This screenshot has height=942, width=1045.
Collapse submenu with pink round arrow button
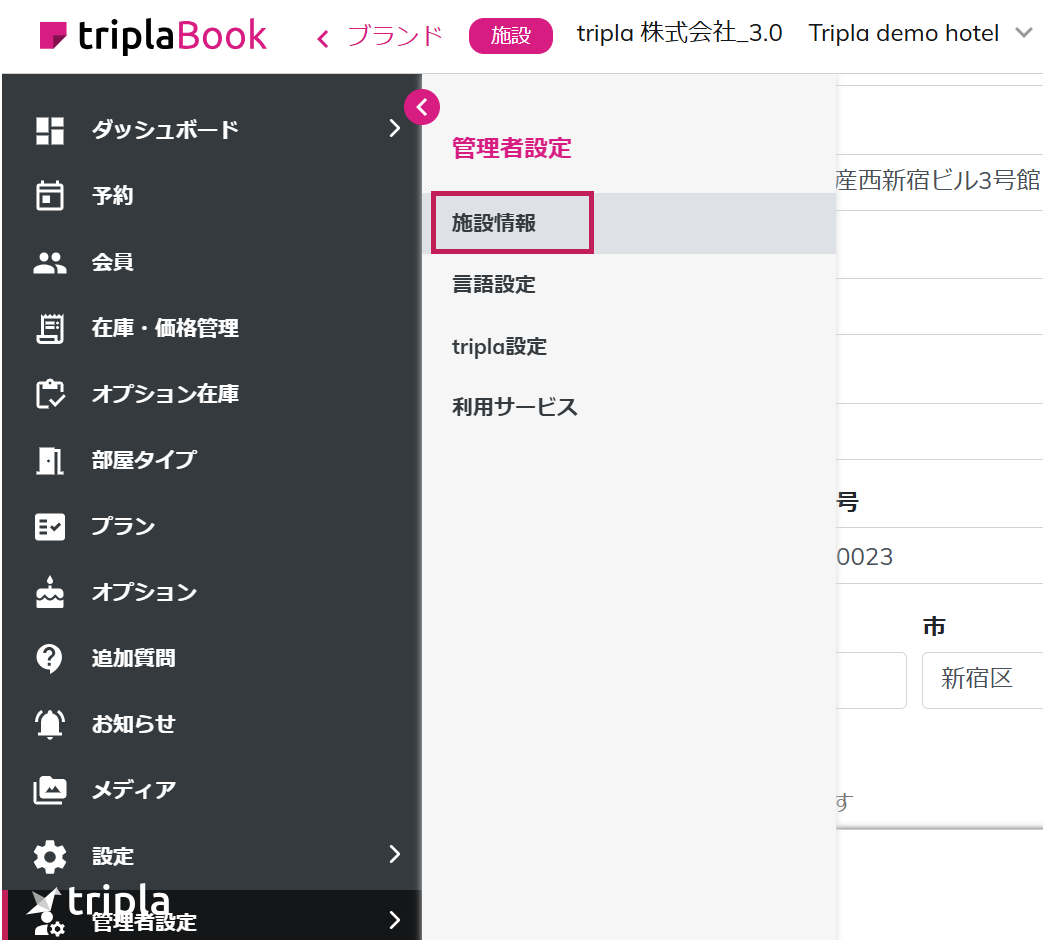tap(422, 107)
